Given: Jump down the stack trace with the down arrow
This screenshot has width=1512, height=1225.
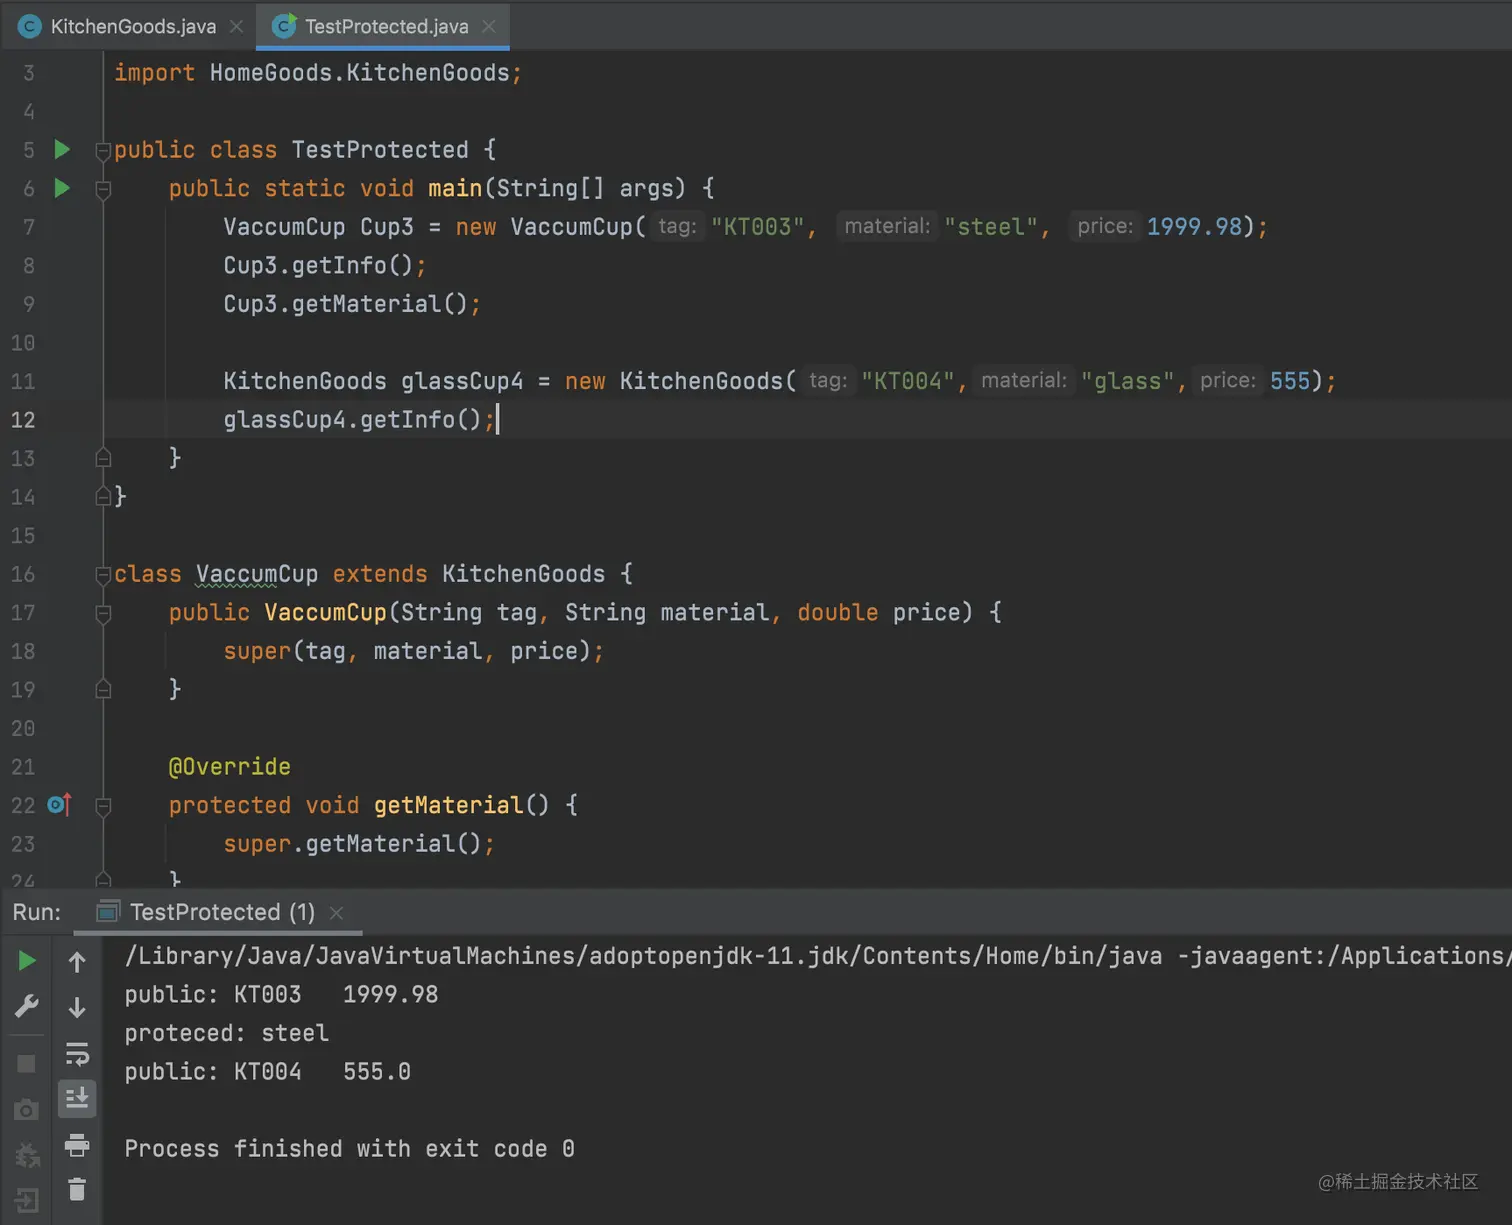Looking at the screenshot, I should coord(77,1007).
